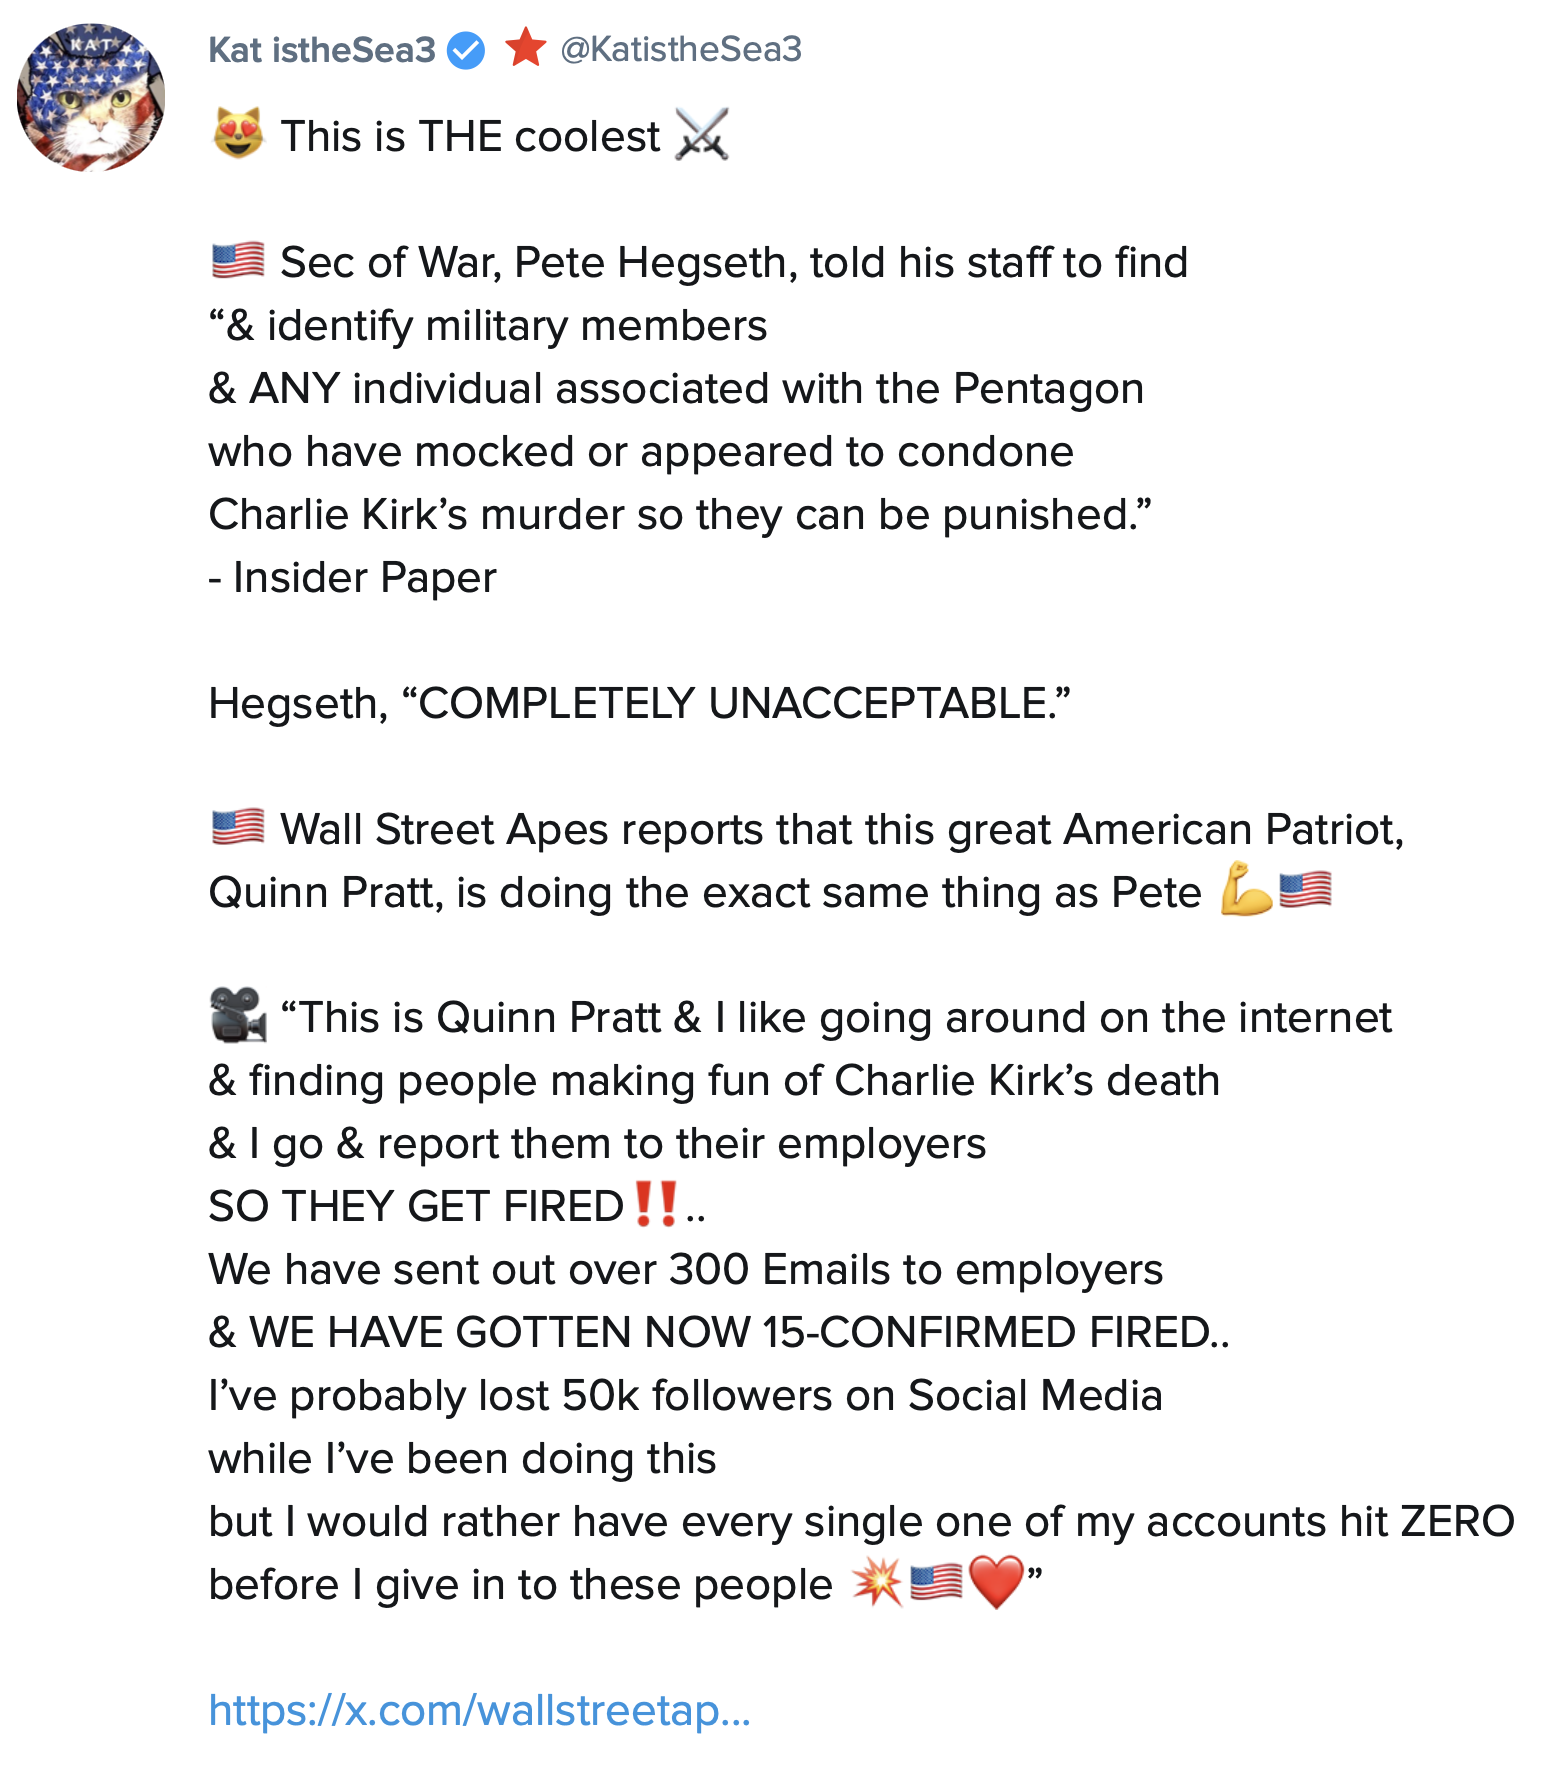Click the "- Insider Paper" attribution line
The height and width of the screenshot is (1766, 1566).
click(352, 578)
